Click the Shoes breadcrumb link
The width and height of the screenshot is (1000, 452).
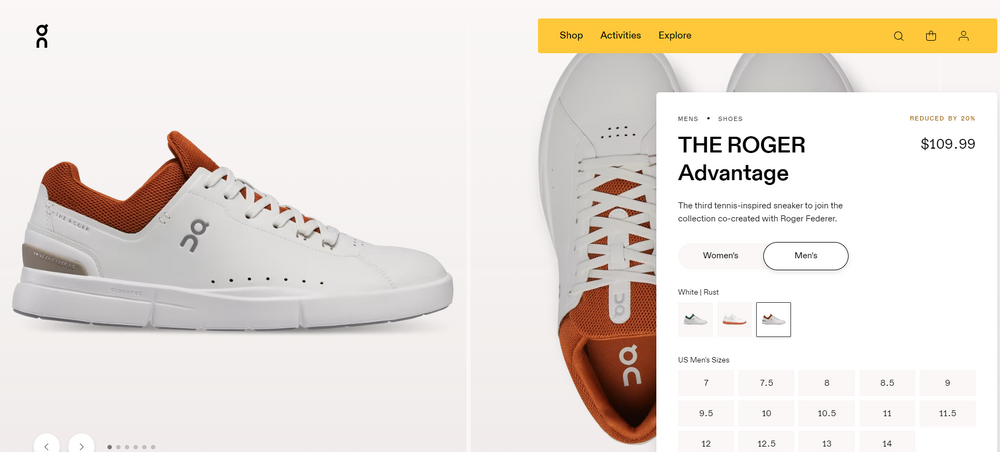coord(730,119)
